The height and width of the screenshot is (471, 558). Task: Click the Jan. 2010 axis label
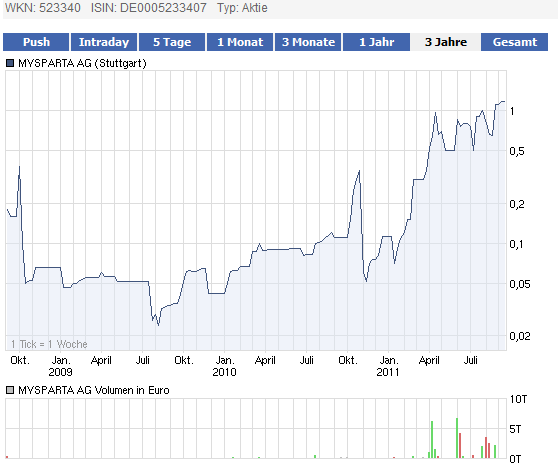click(x=224, y=366)
